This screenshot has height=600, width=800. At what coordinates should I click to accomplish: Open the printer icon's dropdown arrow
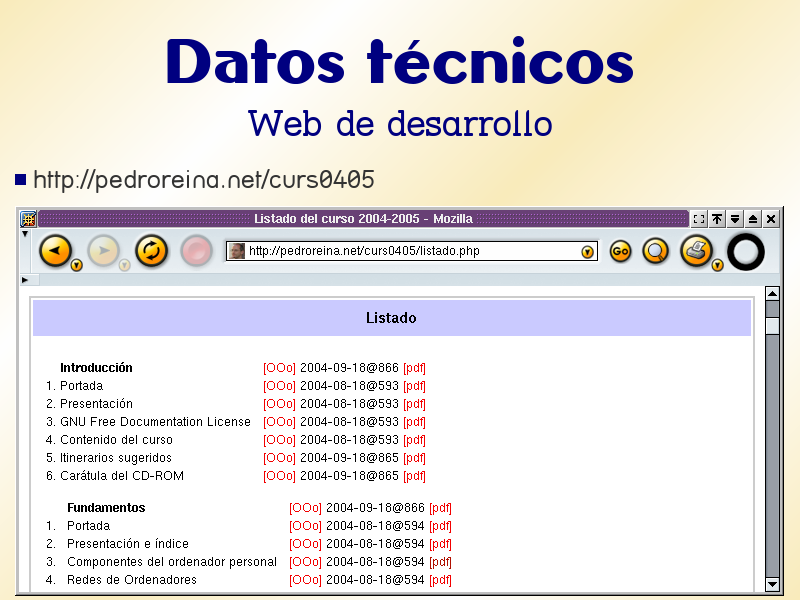717,266
